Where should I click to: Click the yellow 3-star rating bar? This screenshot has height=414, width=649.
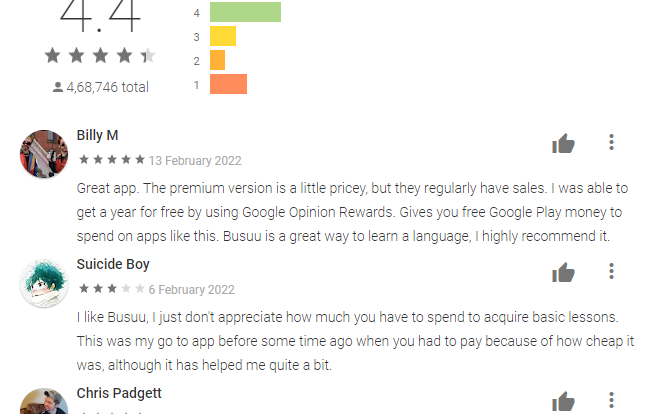[x=223, y=36]
